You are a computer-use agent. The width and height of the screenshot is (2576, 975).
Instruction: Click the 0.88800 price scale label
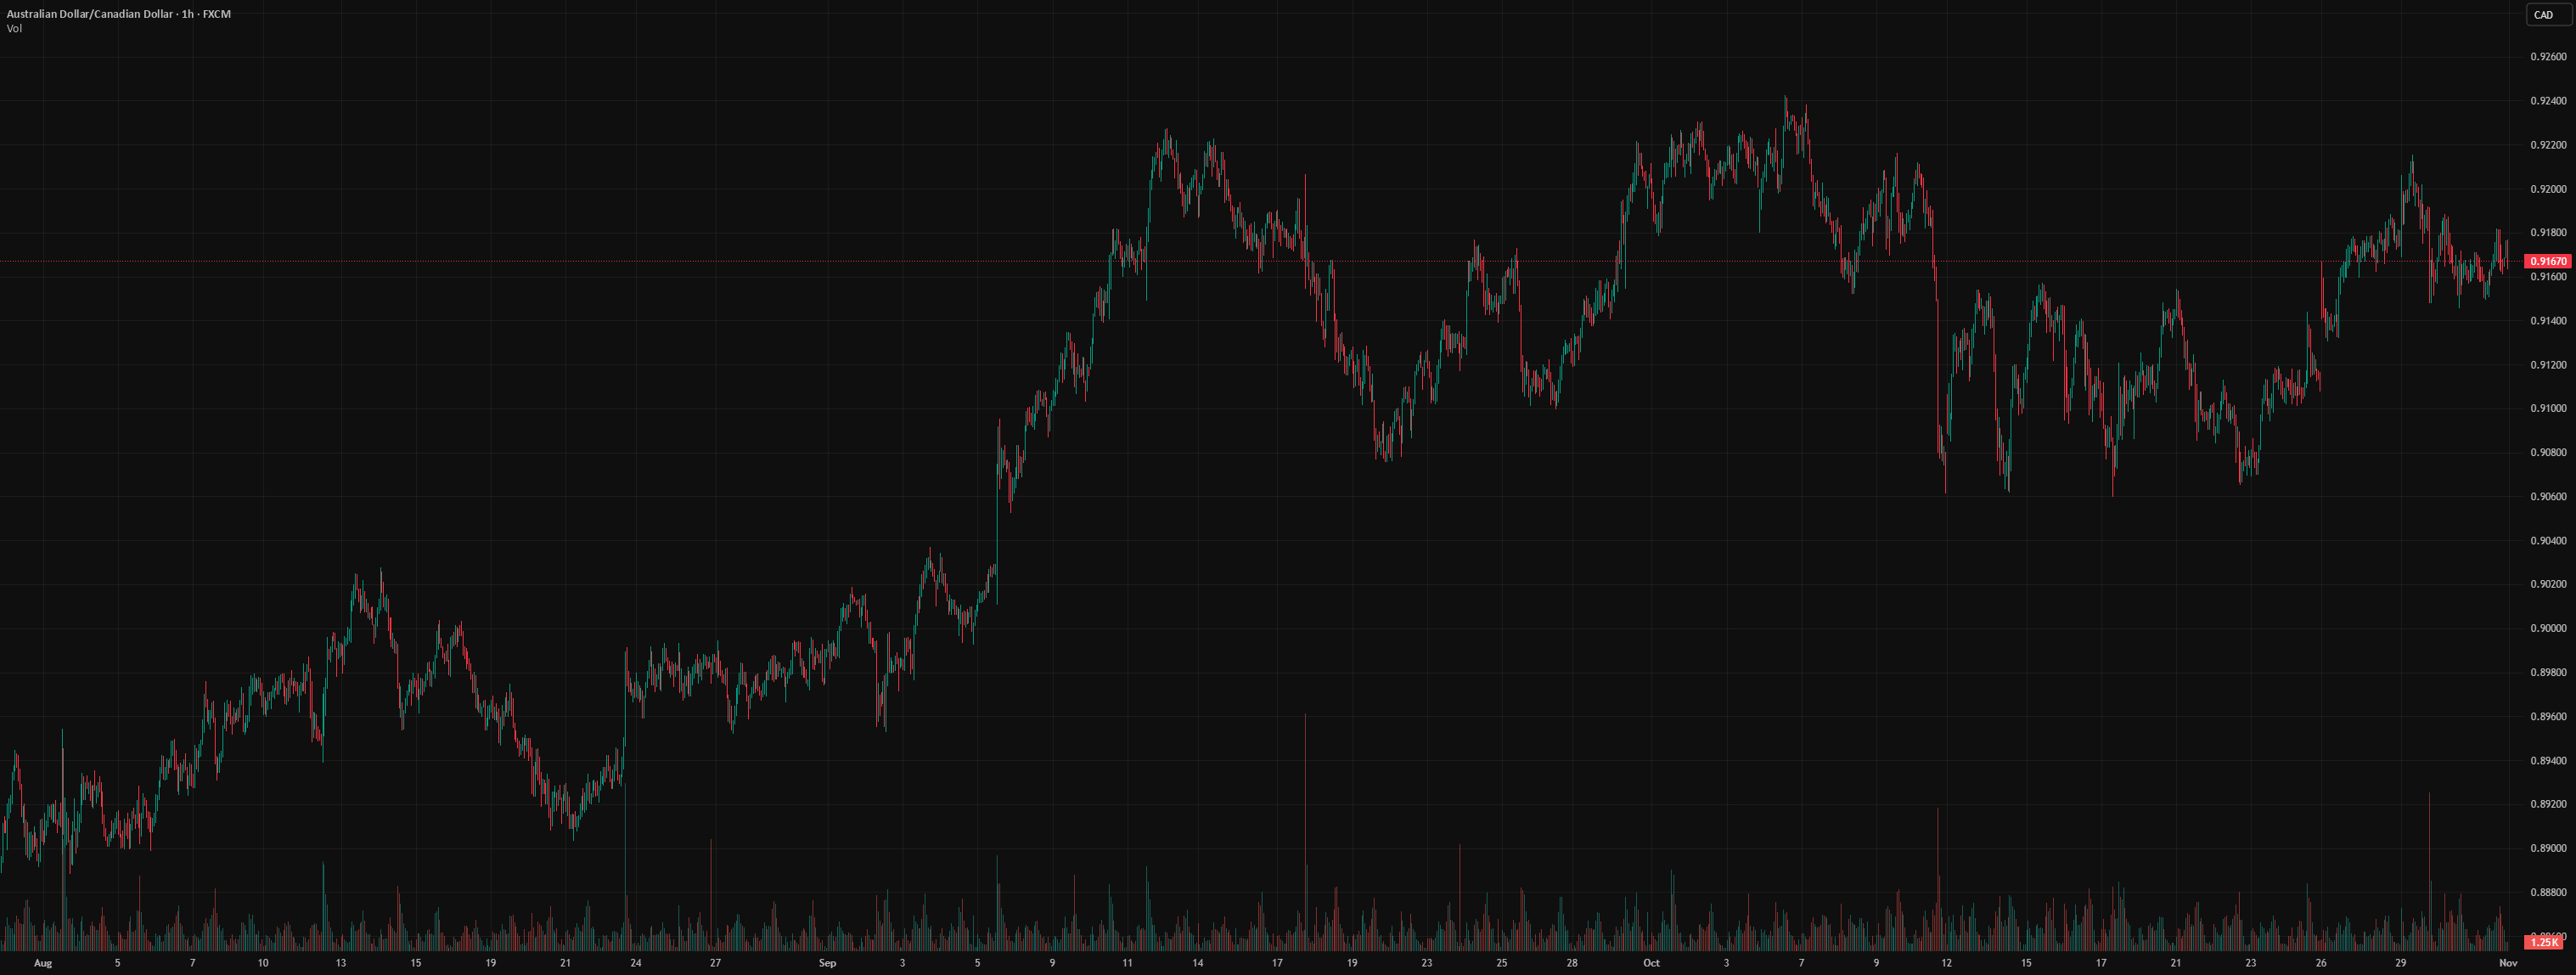[2548, 892]
